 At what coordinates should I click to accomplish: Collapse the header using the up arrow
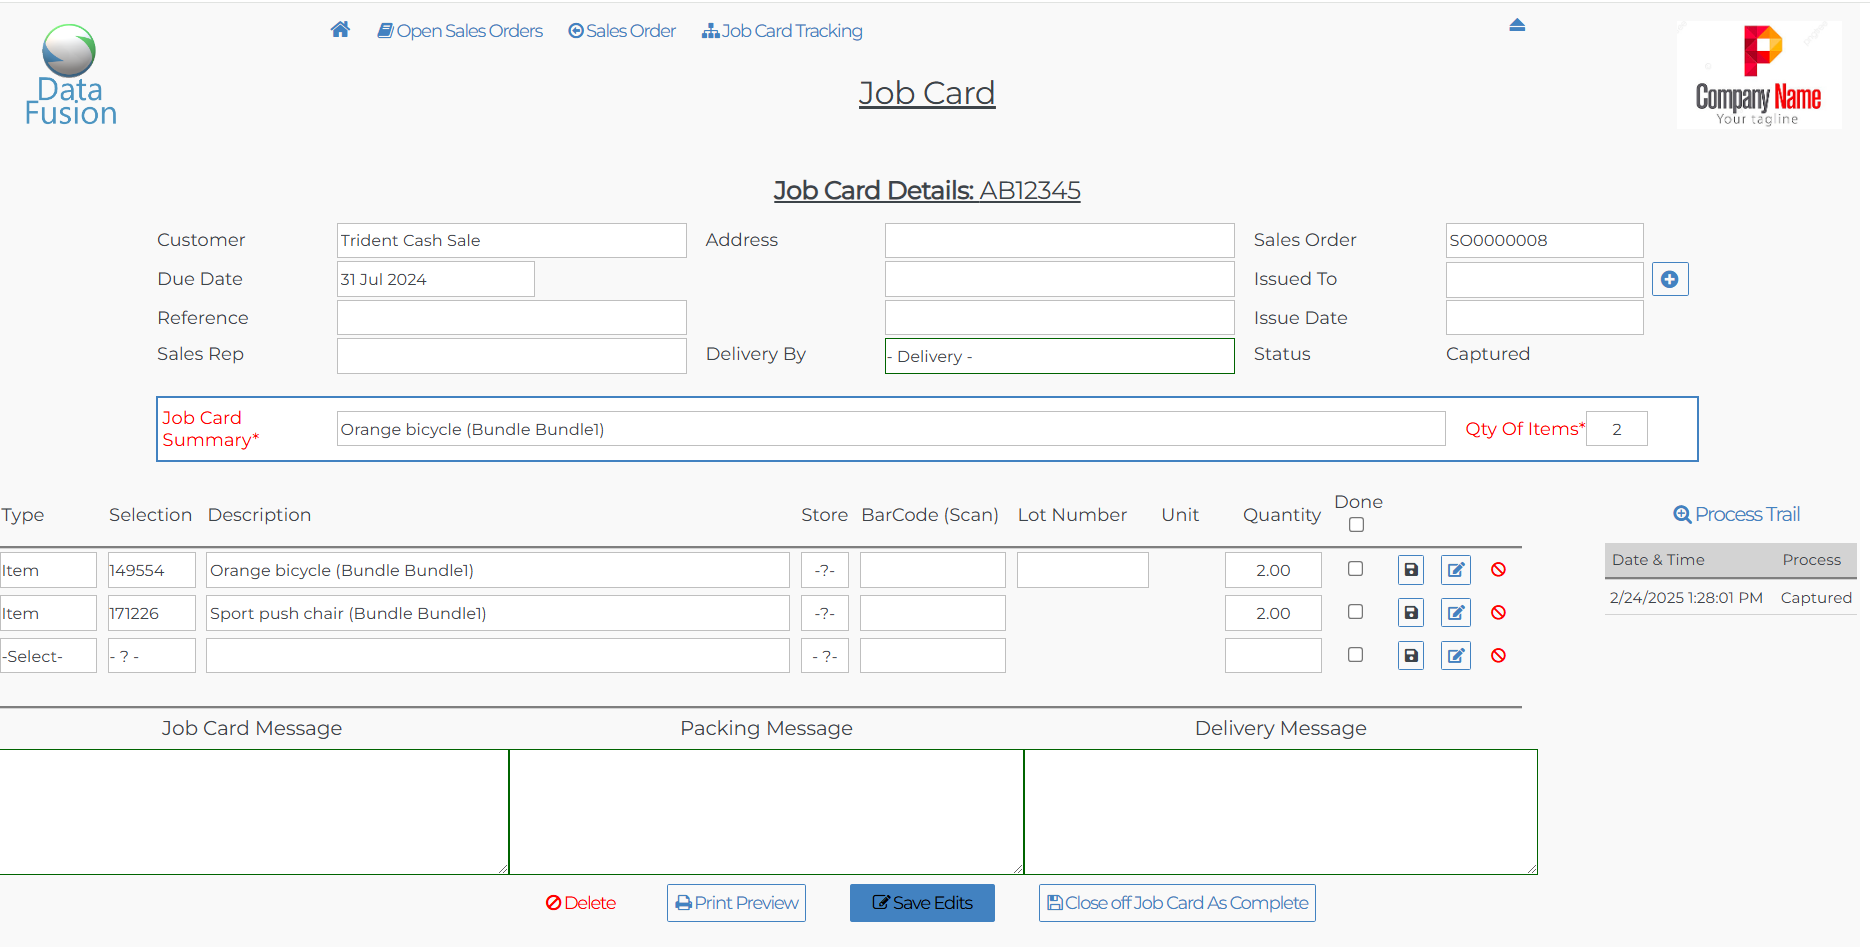click(1517, 25)
